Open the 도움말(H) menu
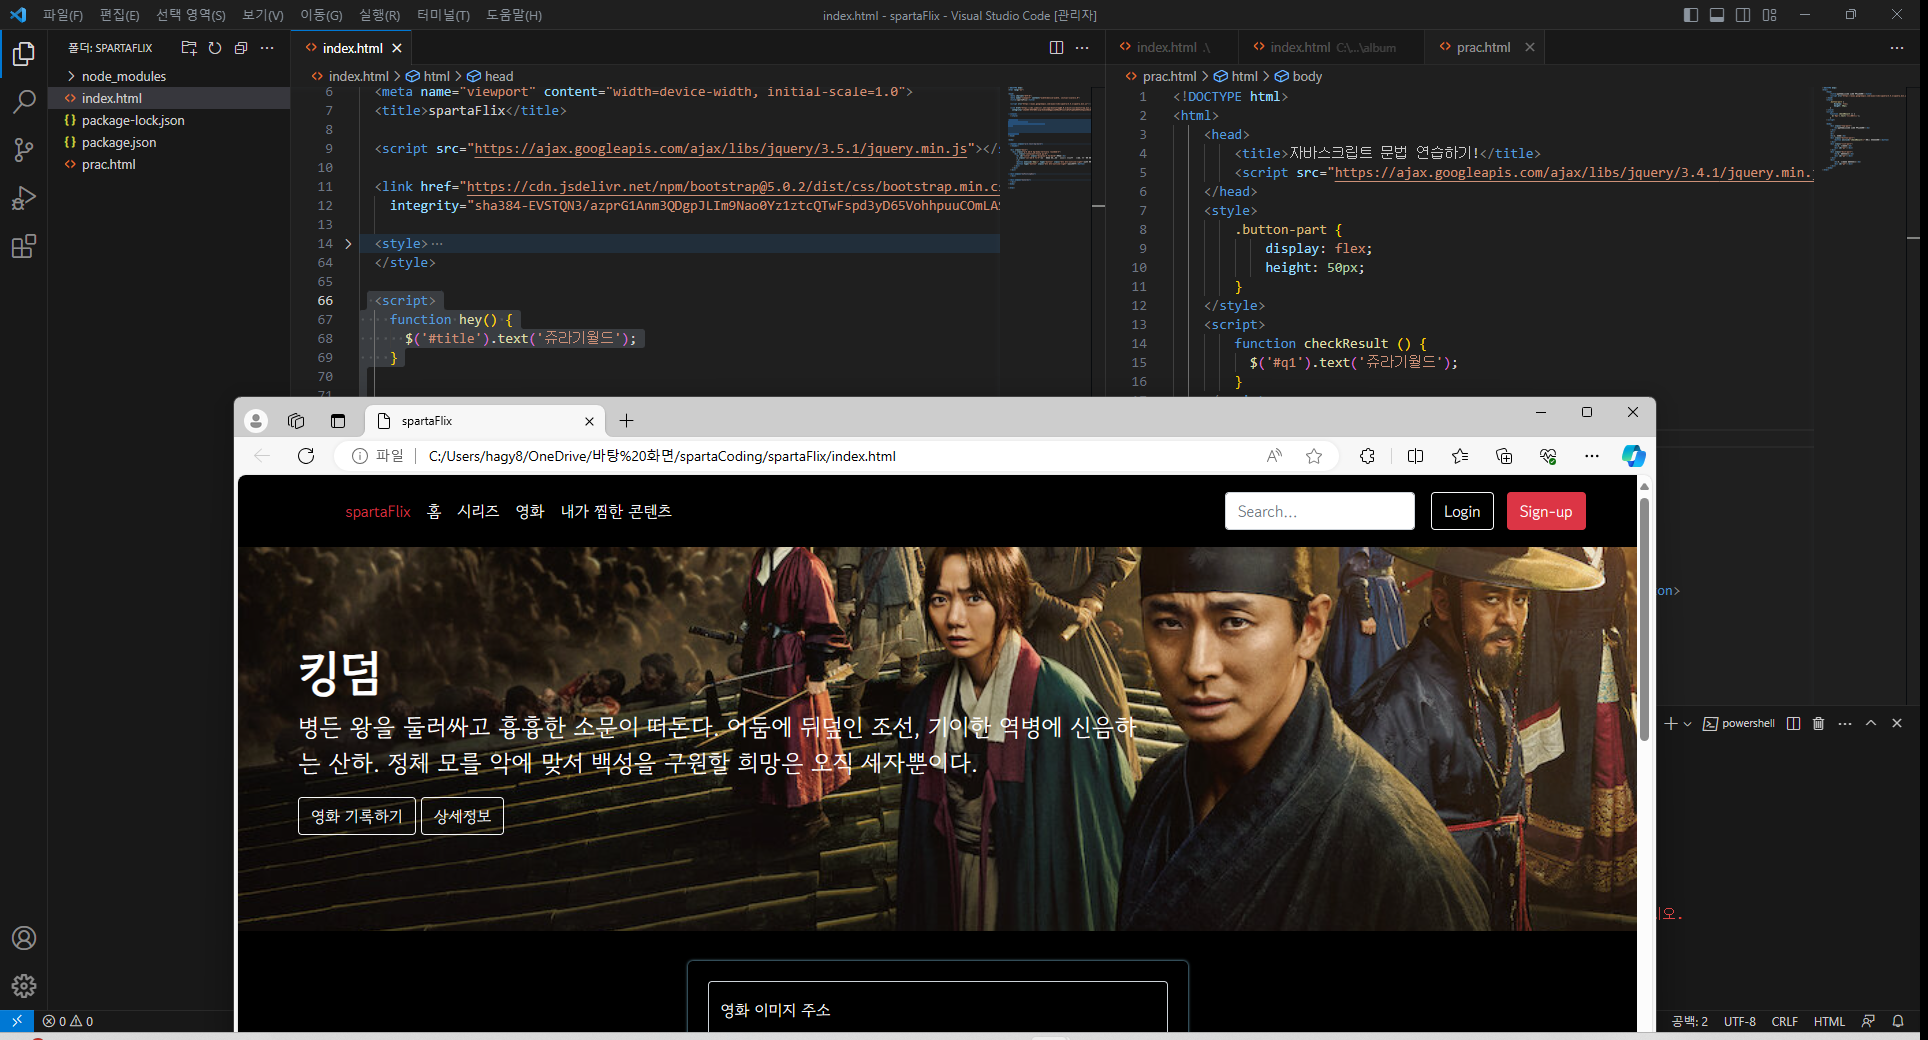1928x1040 pixels. 514,15
